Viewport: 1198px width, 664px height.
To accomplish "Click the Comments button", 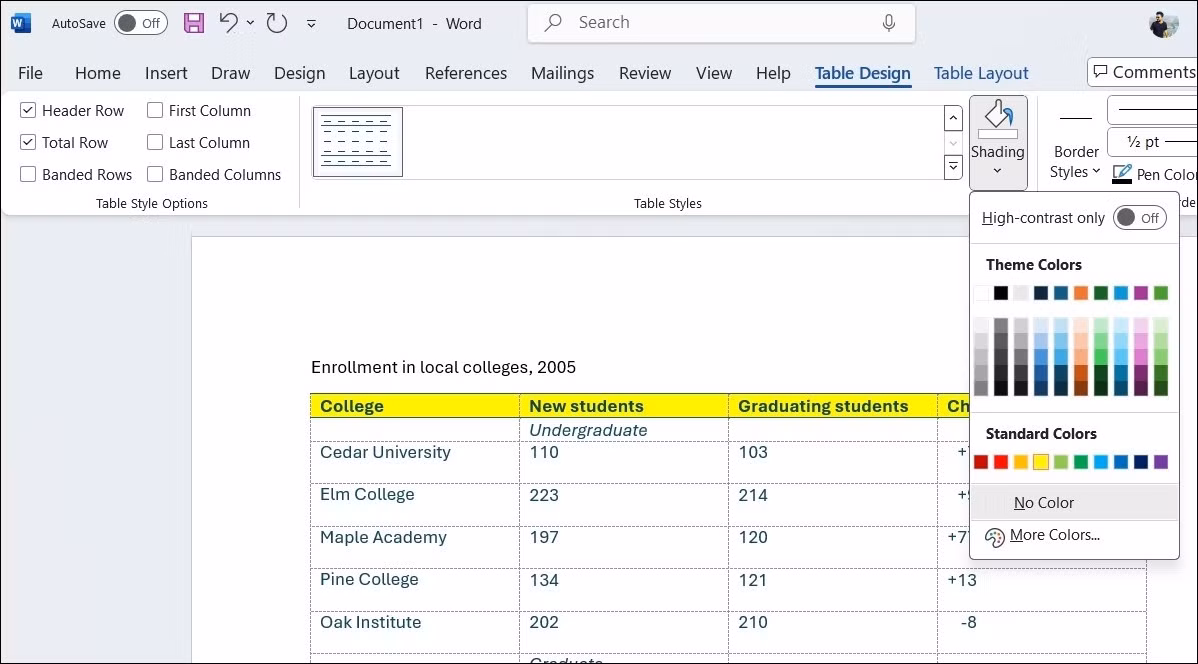I will coord(1143,72).
